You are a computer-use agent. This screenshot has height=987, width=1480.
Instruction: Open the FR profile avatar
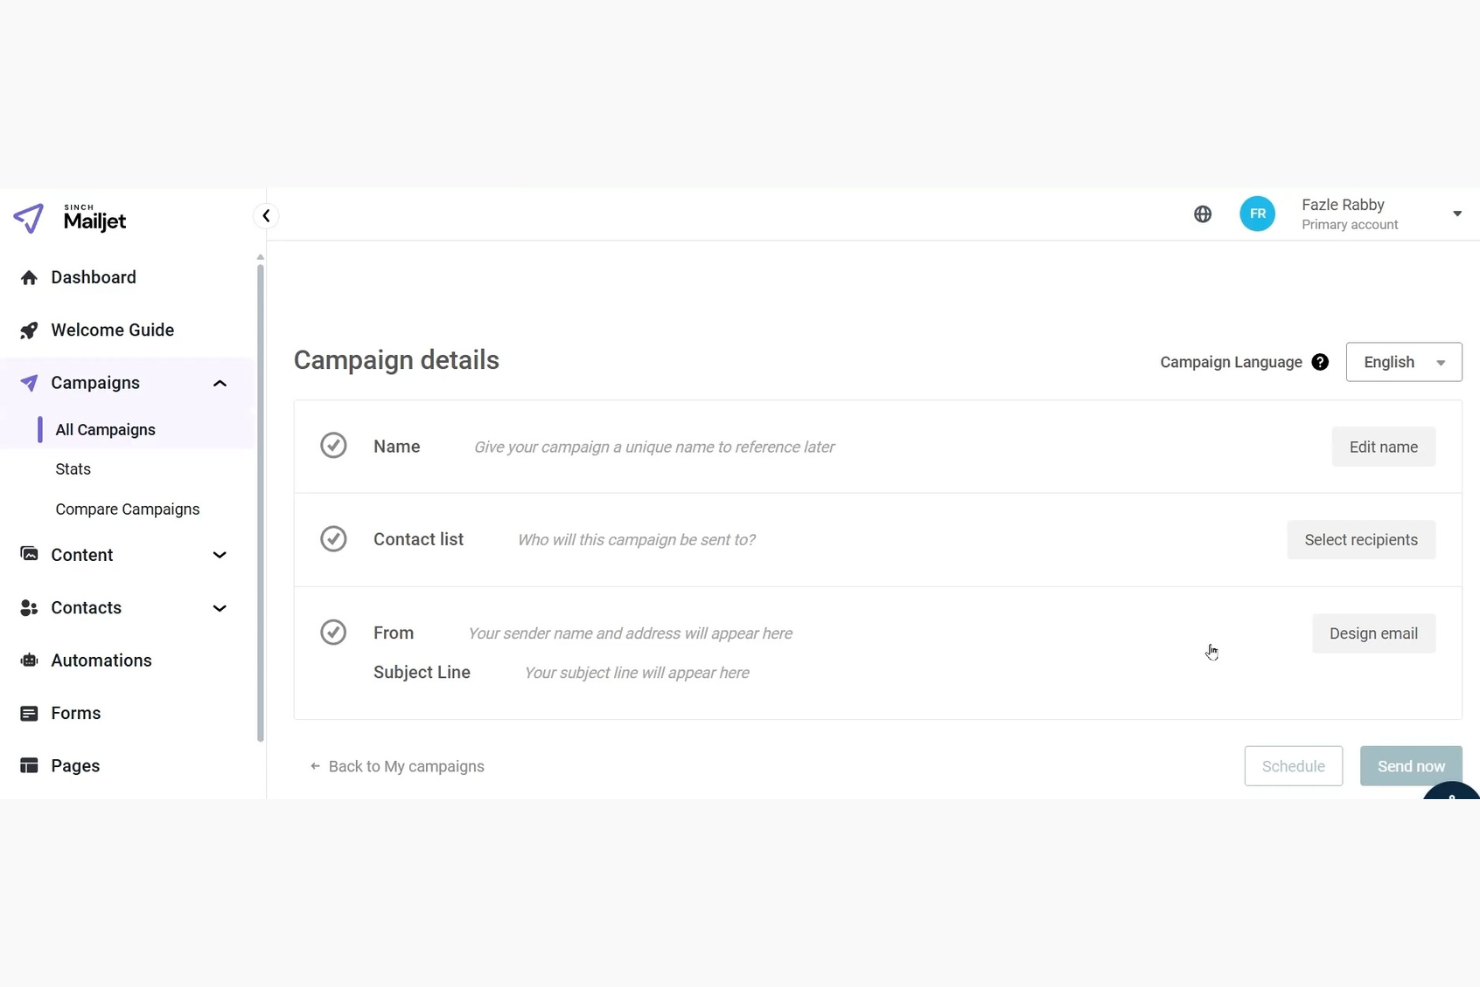pos(1257,213)
